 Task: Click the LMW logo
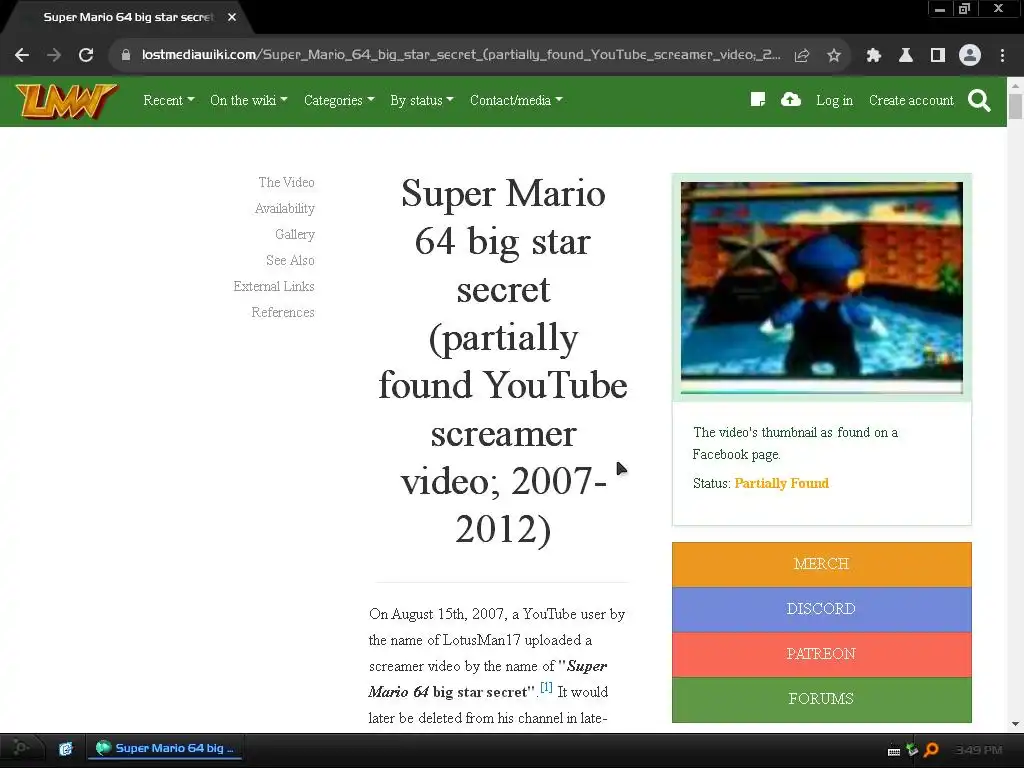[x=66, y=101]
